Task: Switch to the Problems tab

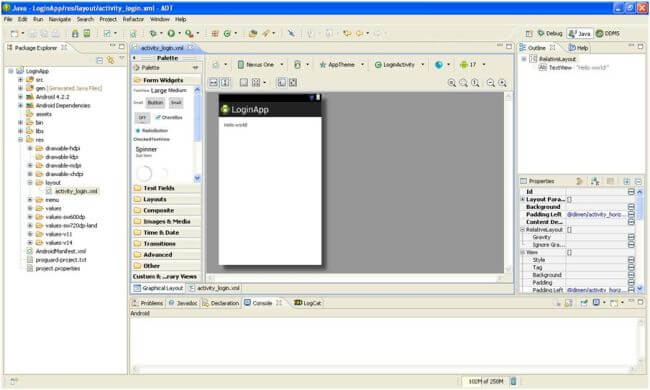Action: 147,303
